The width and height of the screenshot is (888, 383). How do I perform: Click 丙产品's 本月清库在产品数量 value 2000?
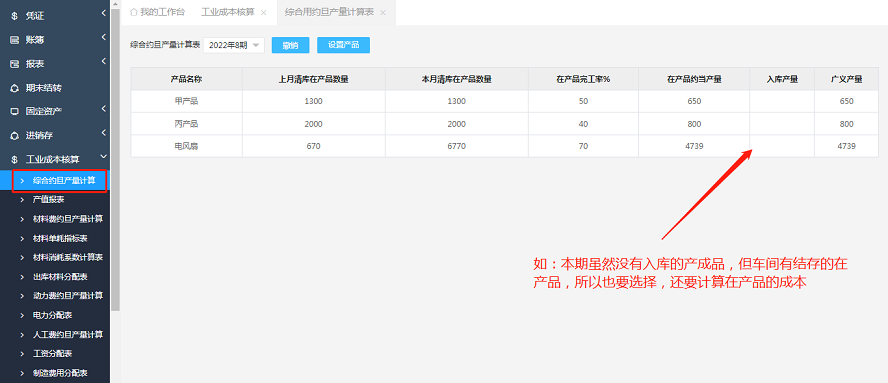tap(456, 124)
